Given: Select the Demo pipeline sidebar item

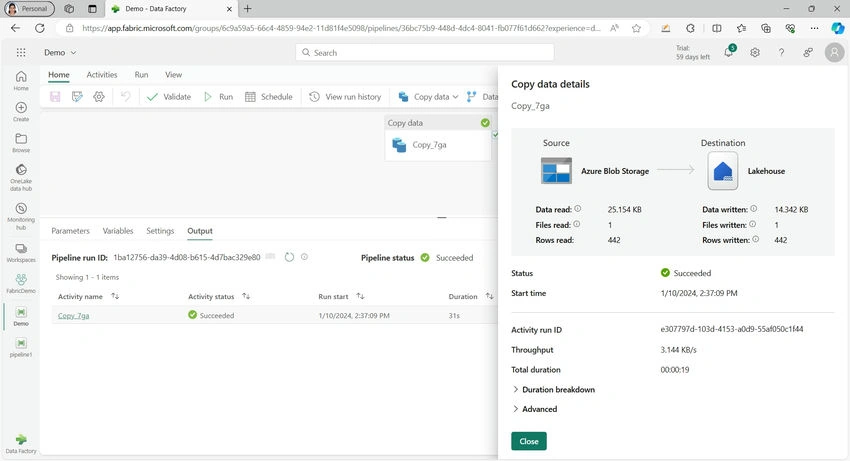Looking at the screenshot, I should coord(21,316).
